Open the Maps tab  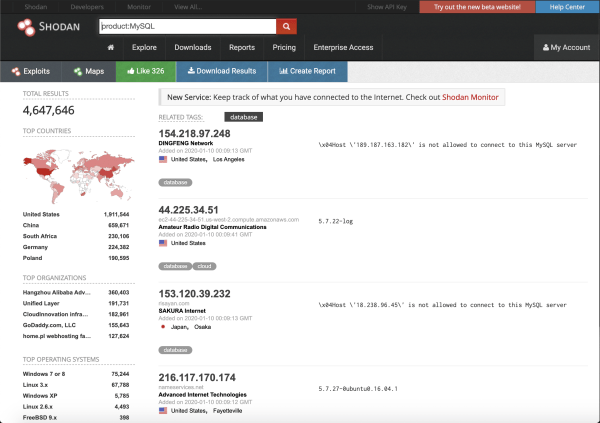click(x=89, y=71)
